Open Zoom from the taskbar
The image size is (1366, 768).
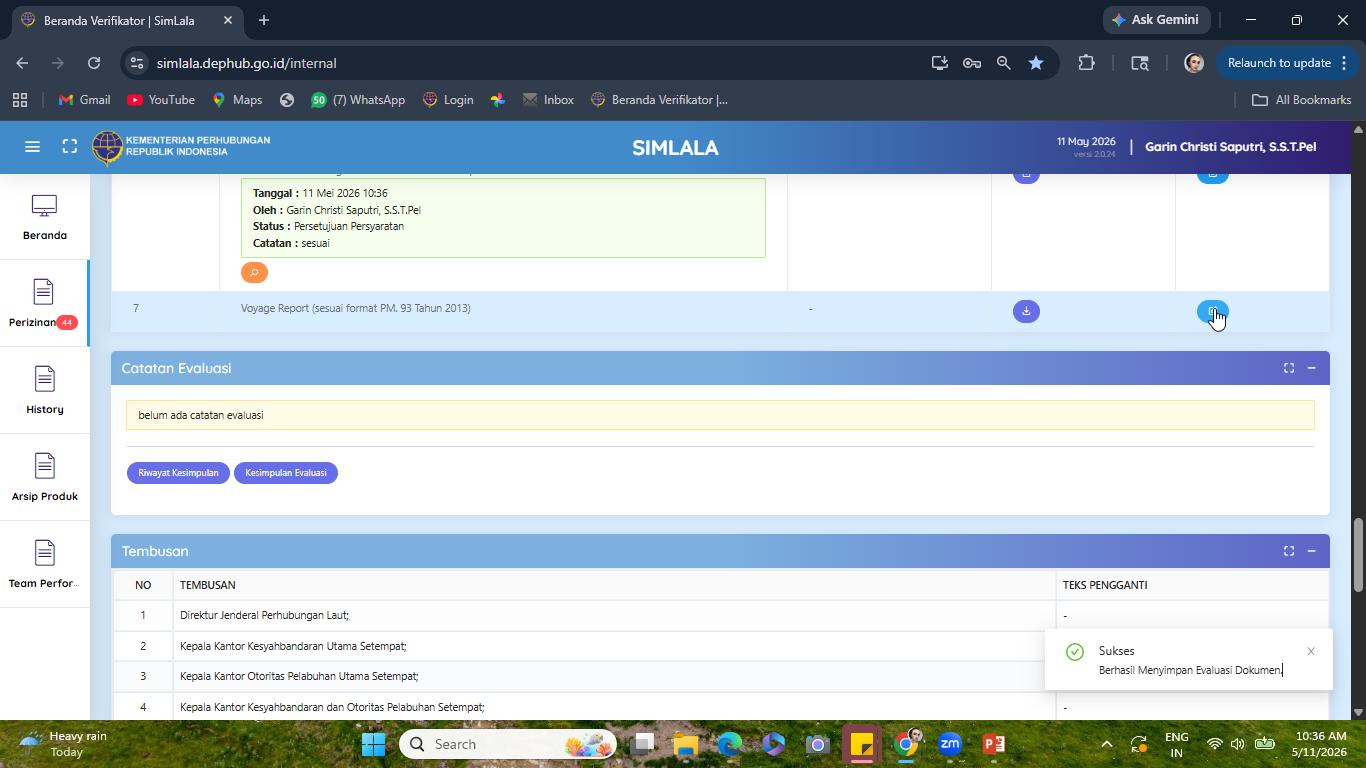pos(950,744)
